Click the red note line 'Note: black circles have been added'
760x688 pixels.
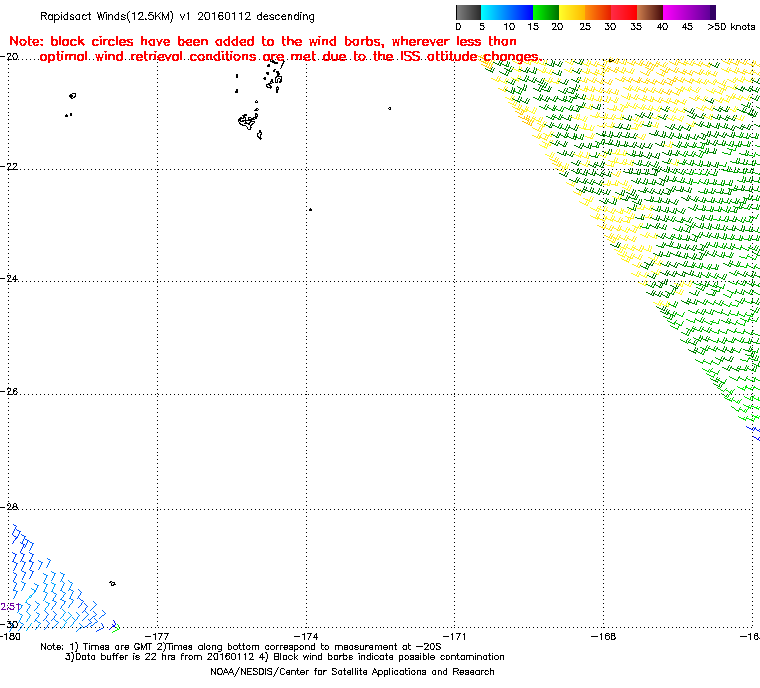pos(263,41)
